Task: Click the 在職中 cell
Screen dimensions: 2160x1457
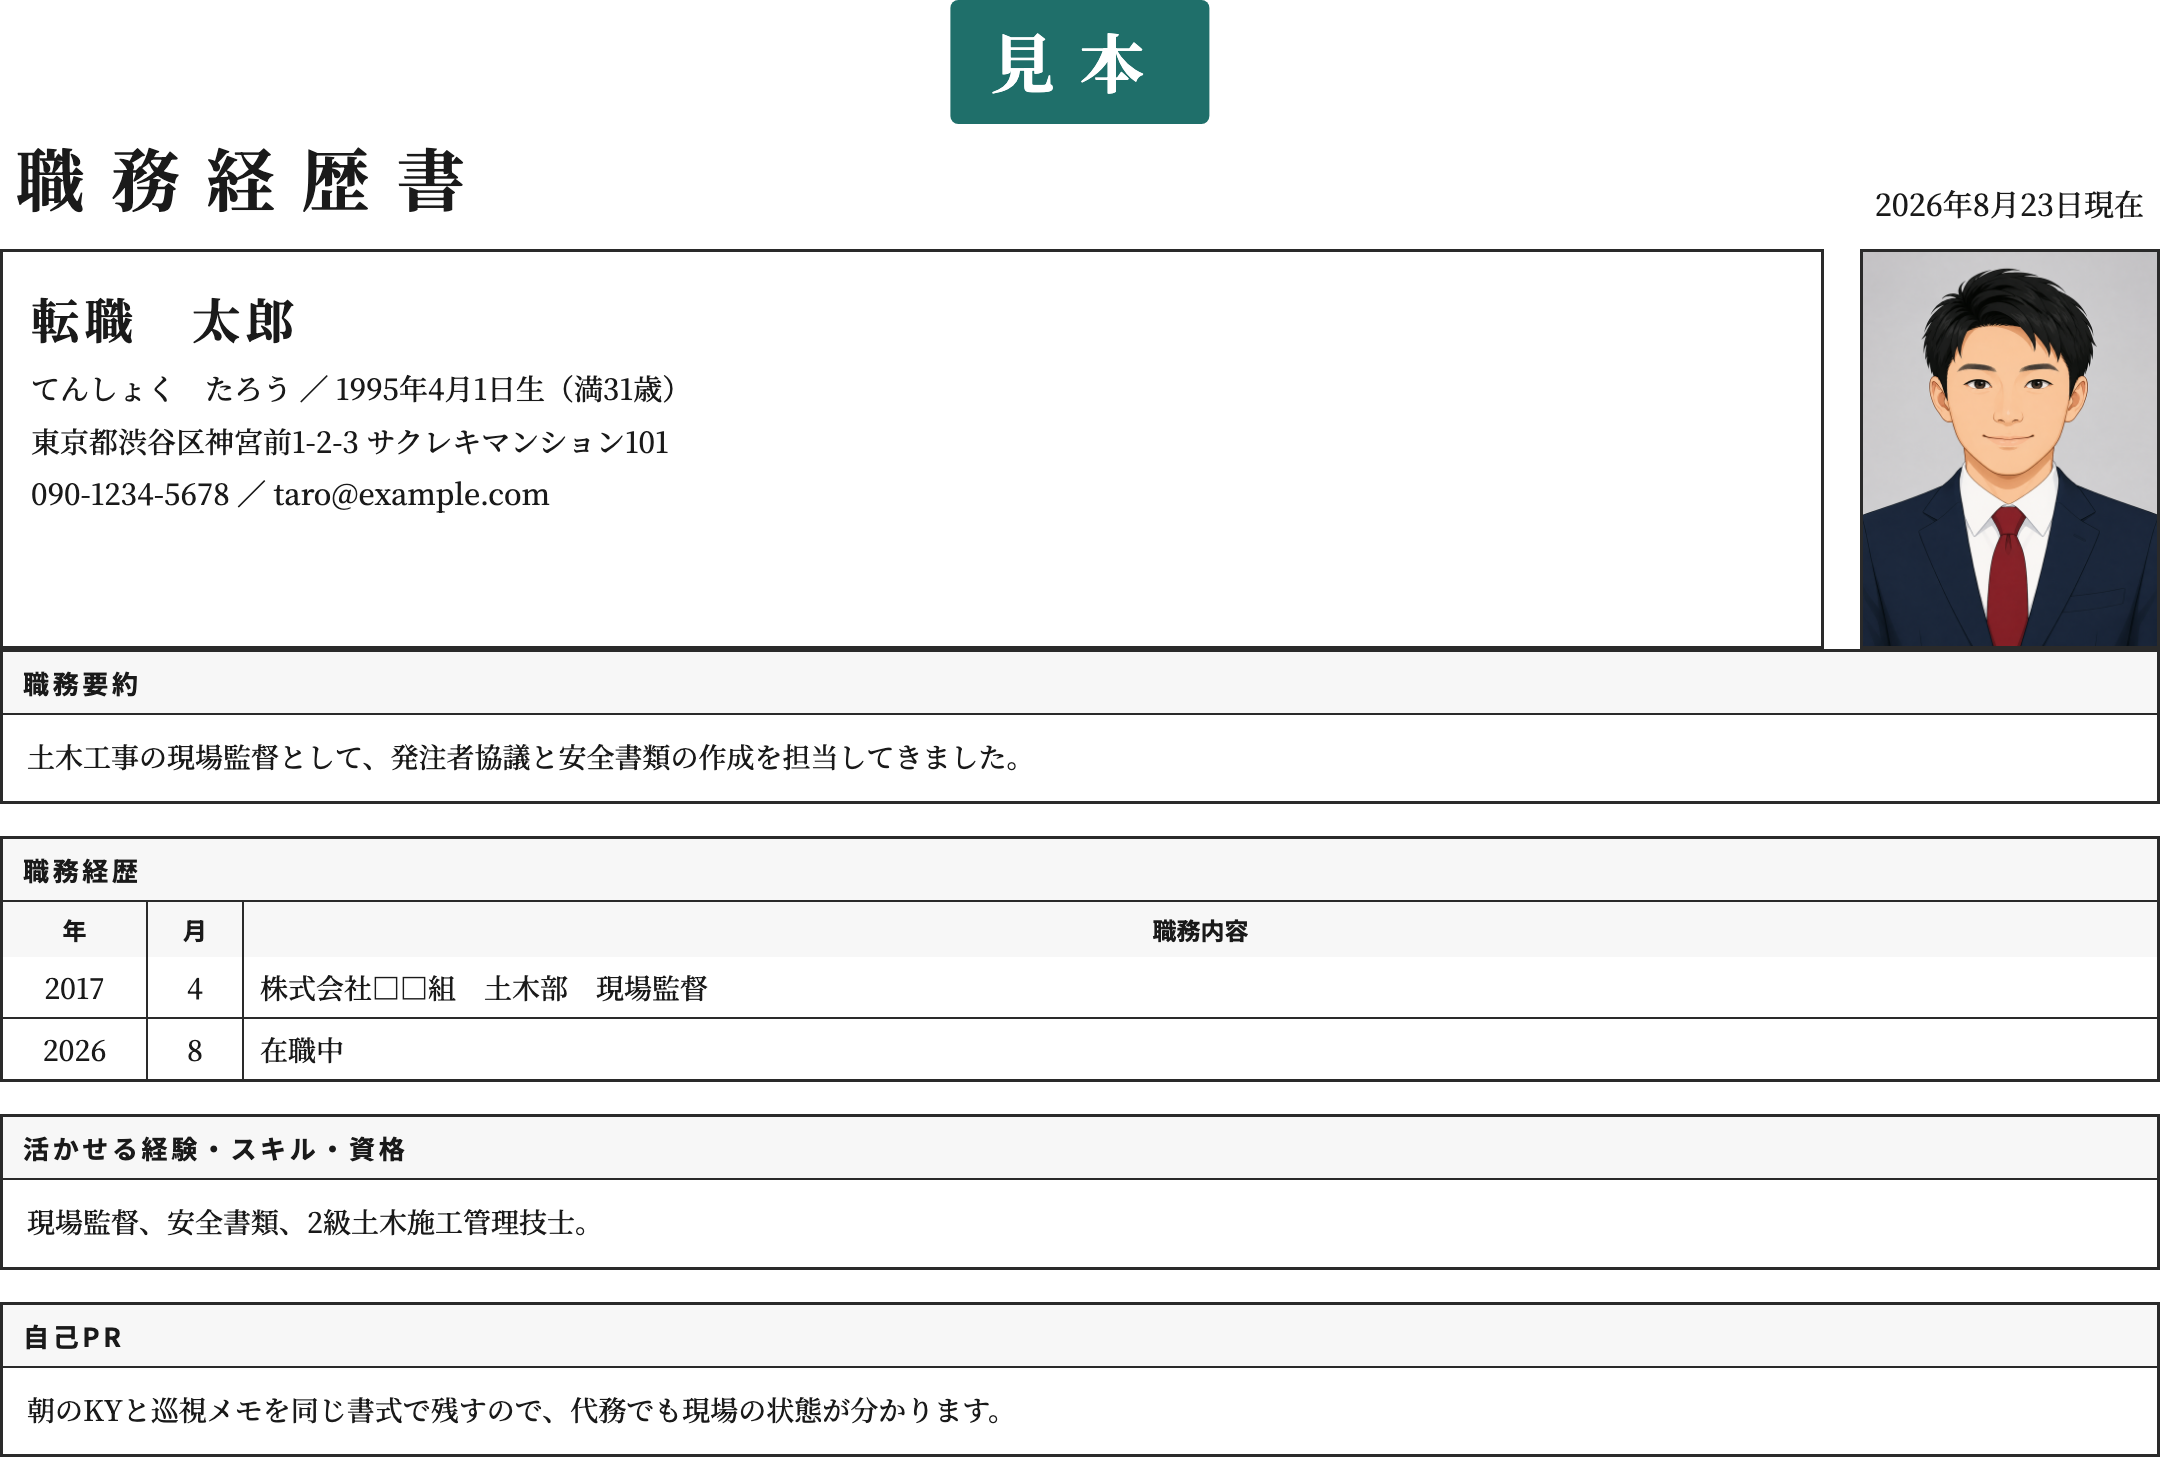Action: tap(1200, 1050)
